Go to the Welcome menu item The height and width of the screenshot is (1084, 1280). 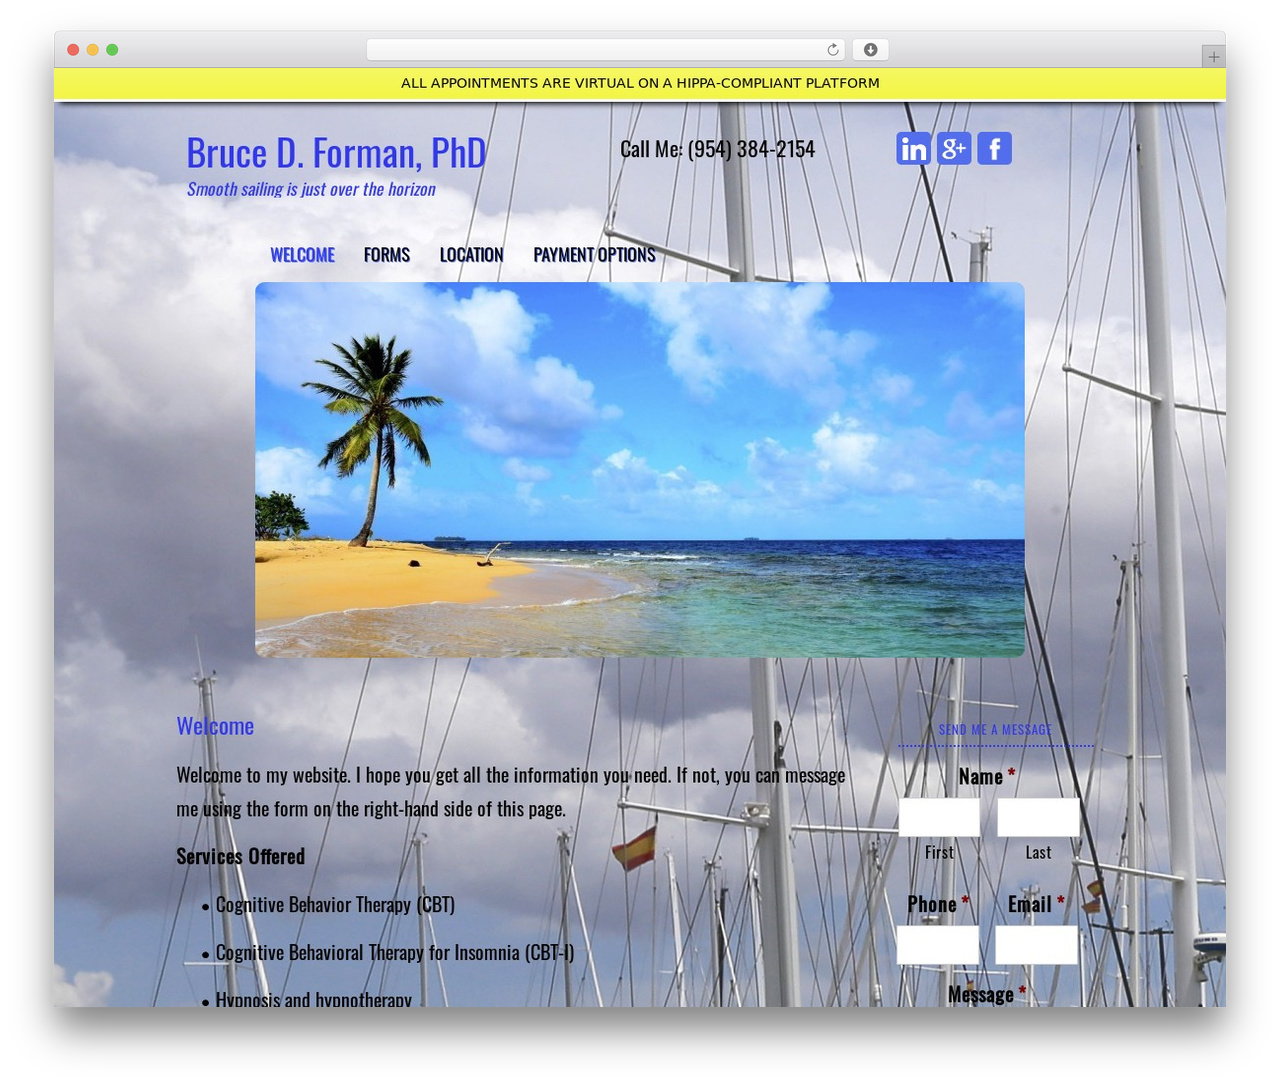(302, 255)
